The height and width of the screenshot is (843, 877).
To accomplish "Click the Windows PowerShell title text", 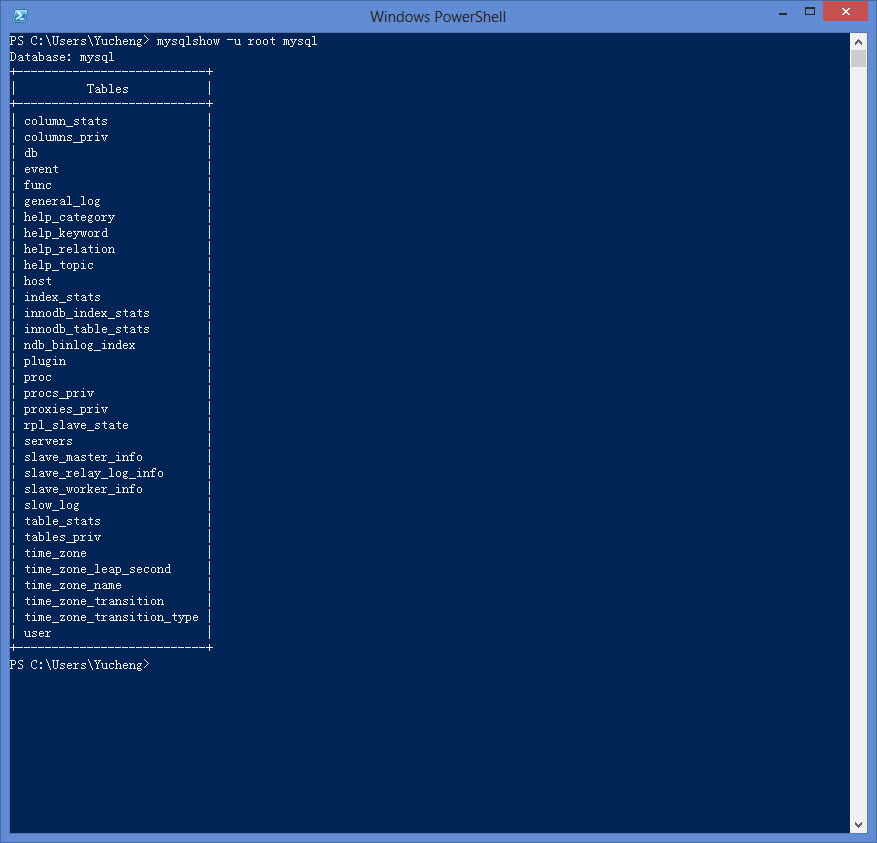I will 438,17.
